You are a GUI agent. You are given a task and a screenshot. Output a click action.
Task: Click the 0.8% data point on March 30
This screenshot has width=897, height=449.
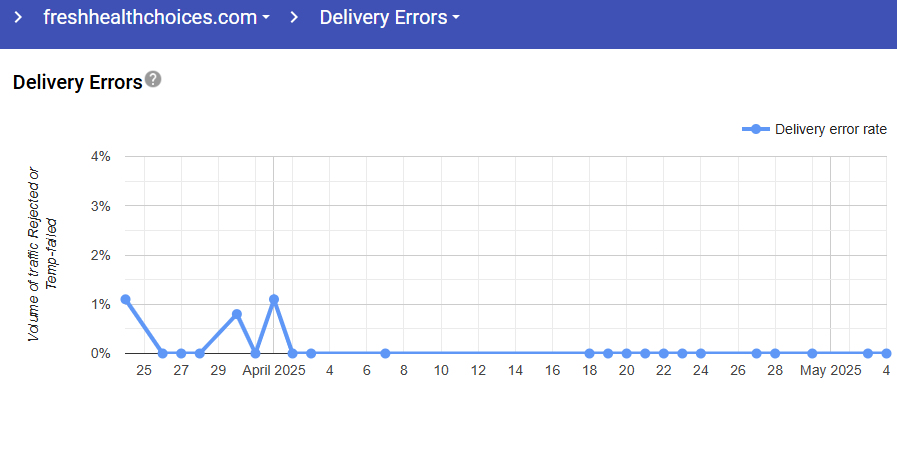pos(237,314)
